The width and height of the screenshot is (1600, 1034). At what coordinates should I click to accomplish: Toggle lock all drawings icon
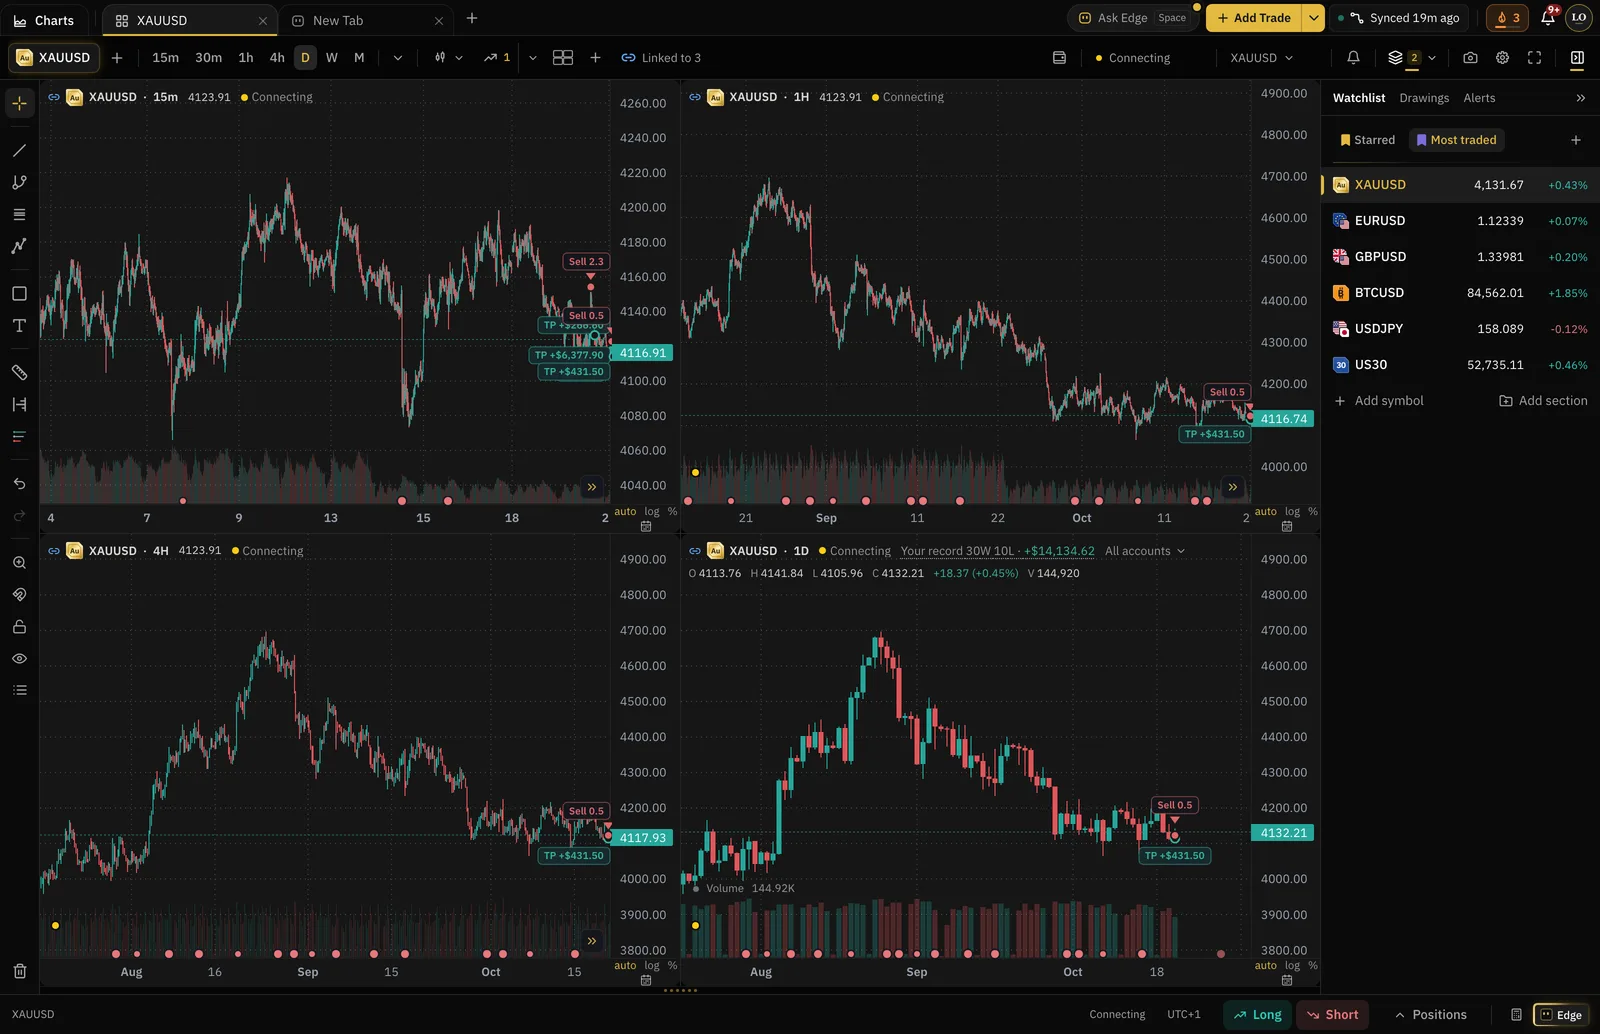[x=19, y=627]
